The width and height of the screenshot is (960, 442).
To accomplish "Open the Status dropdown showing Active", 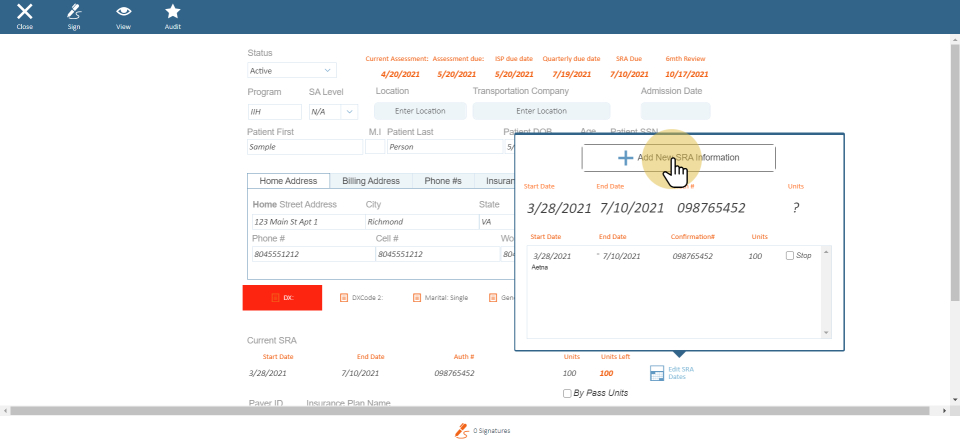I will point(292,71).
